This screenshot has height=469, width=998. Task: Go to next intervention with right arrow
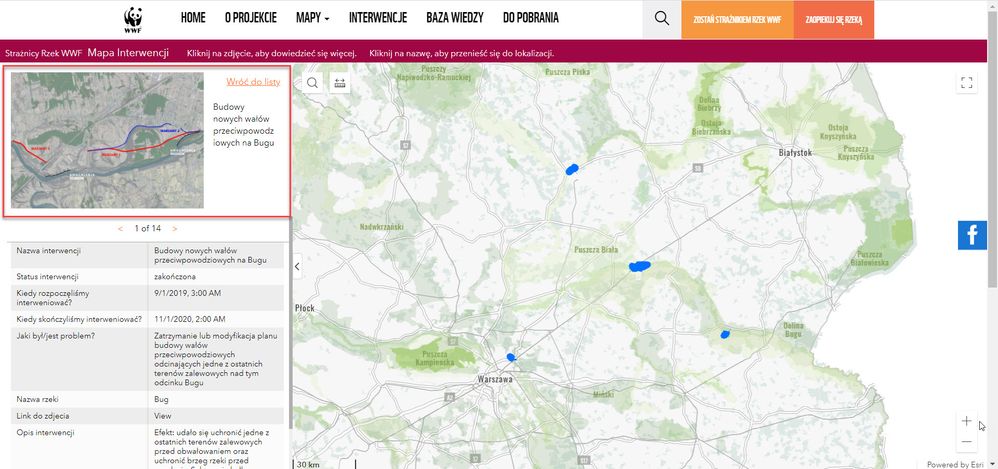(x=174, y=228)
